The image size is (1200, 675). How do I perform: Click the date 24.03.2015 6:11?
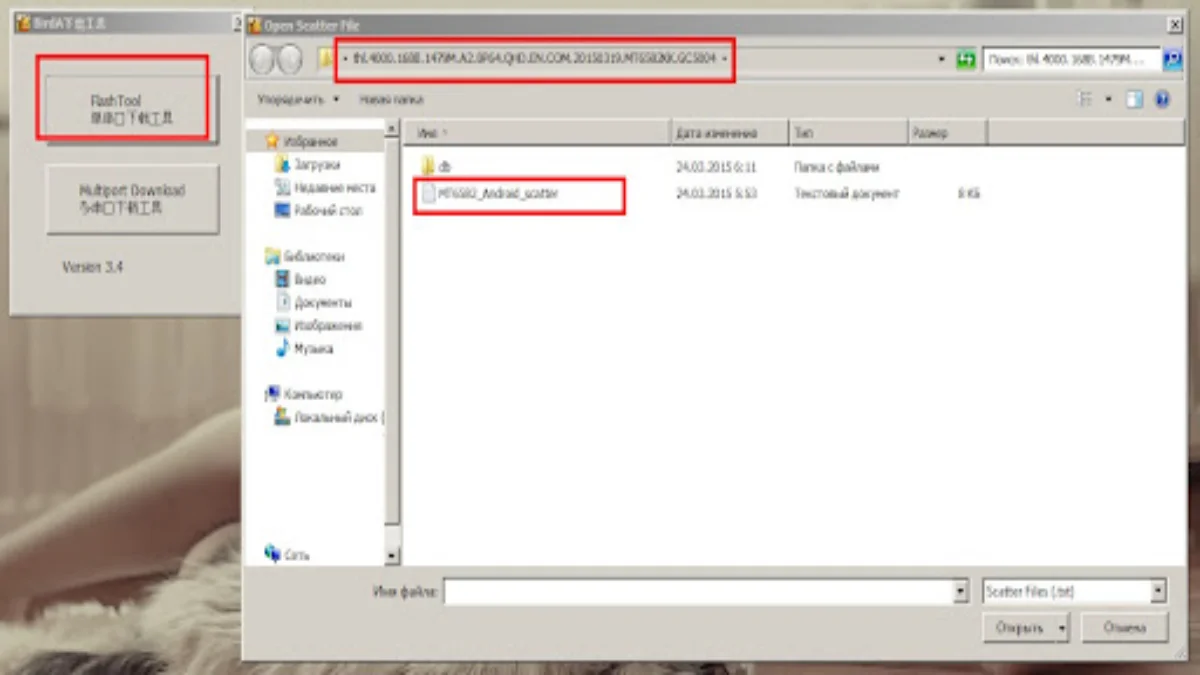click(x=715, y=167)
